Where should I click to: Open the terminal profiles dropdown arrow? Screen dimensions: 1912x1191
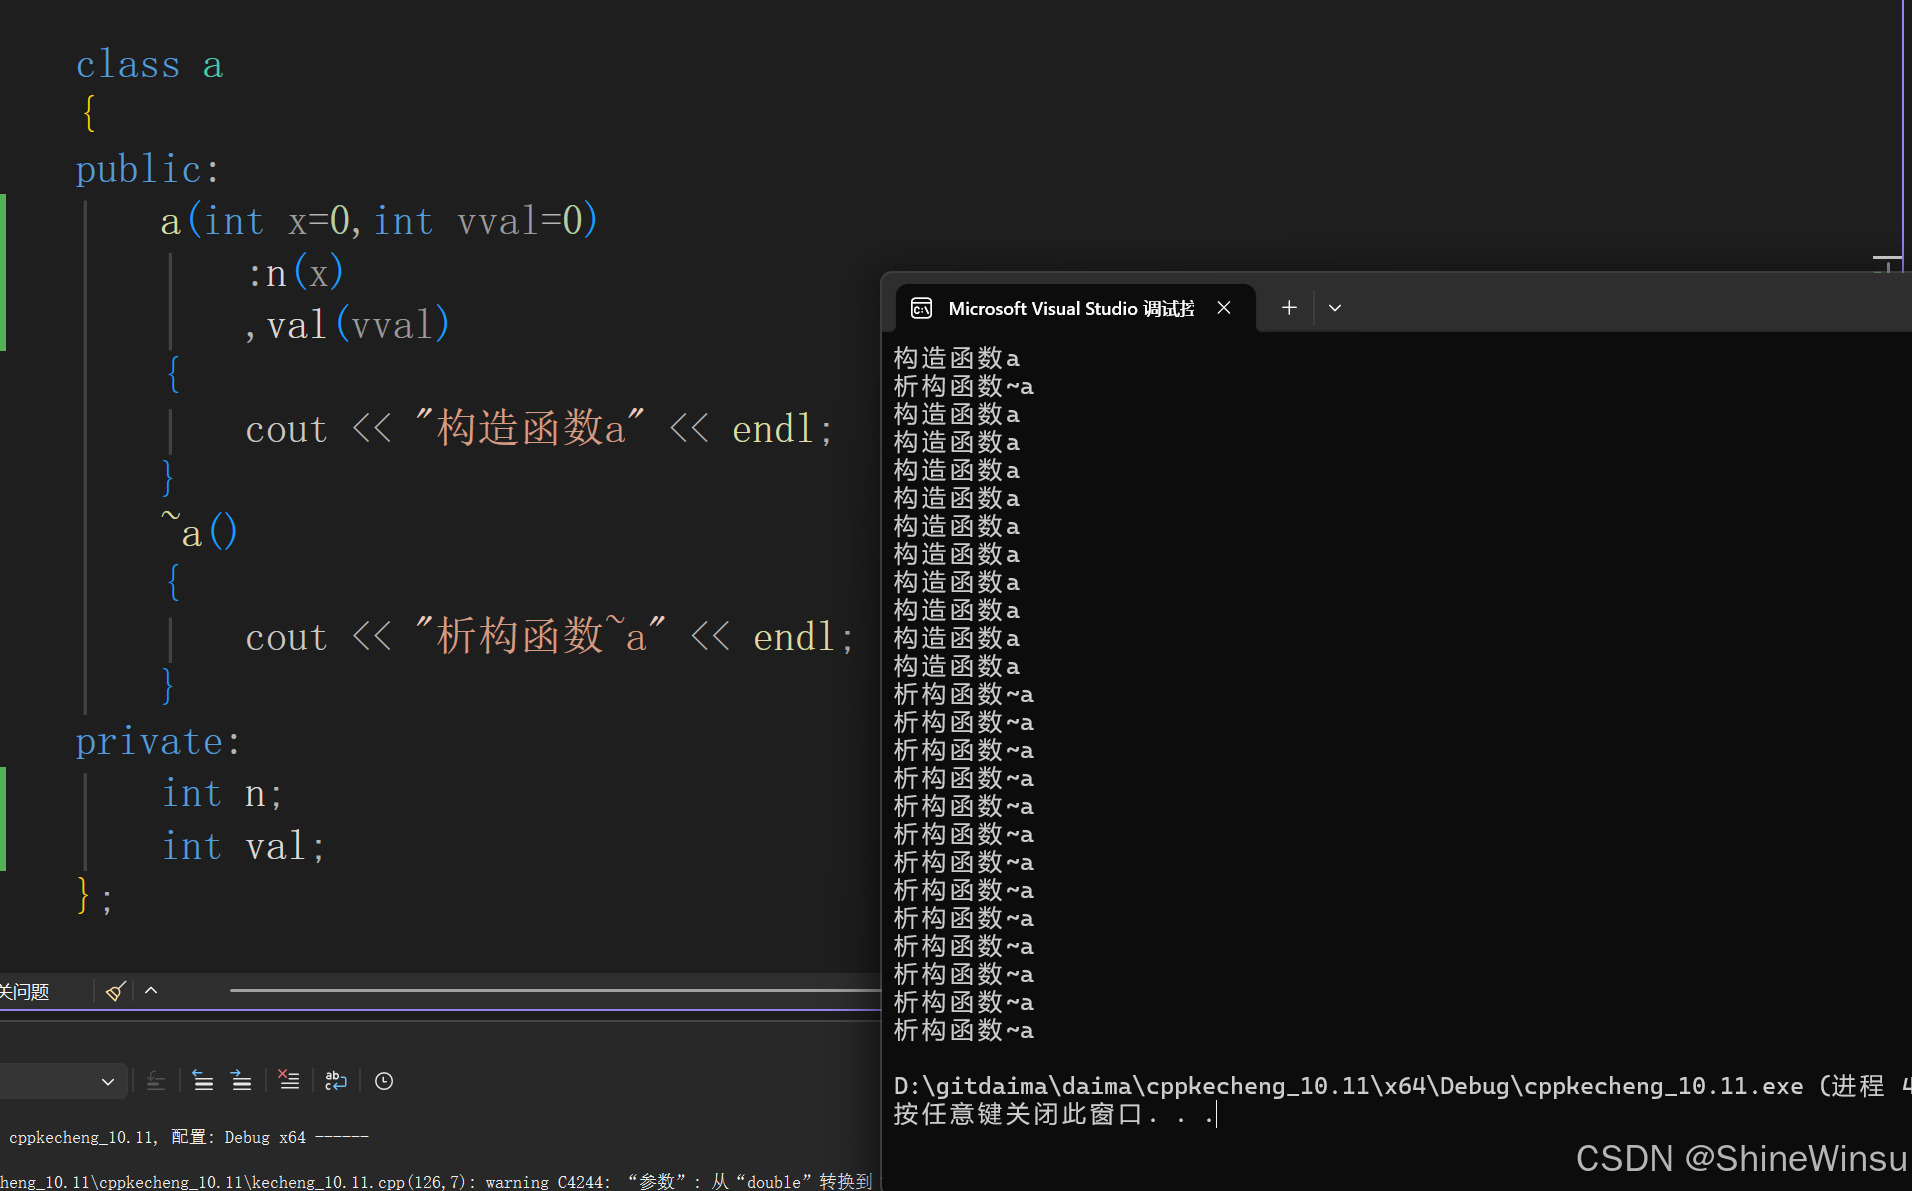(1335, 308)
